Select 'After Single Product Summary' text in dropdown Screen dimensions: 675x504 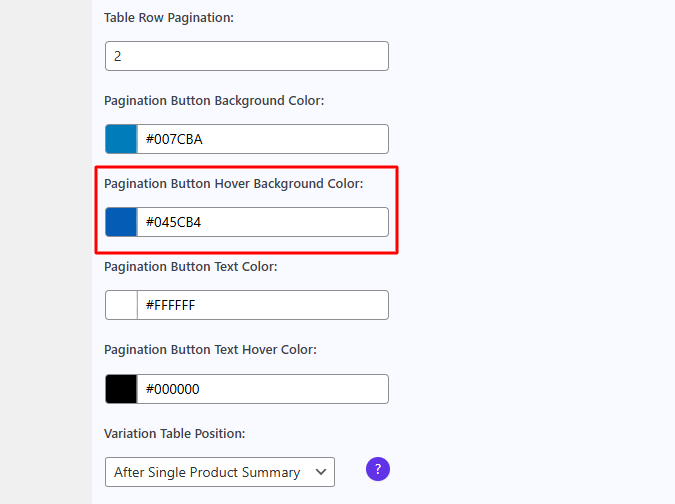[207, 472]
